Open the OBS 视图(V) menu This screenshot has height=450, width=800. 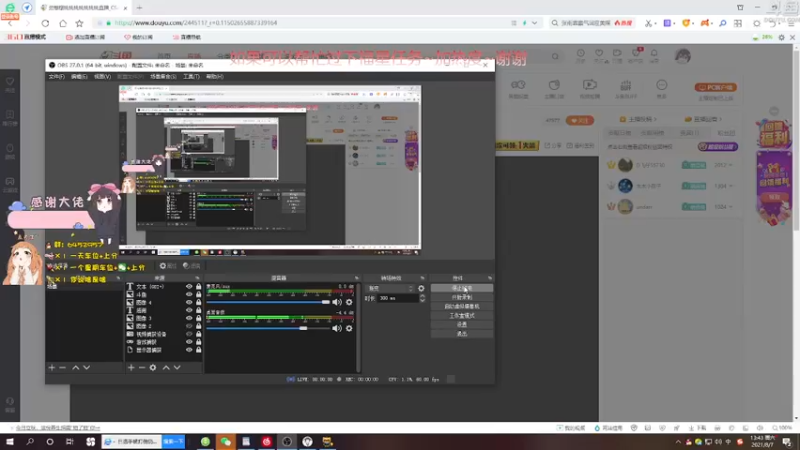(x=102, y=77)
